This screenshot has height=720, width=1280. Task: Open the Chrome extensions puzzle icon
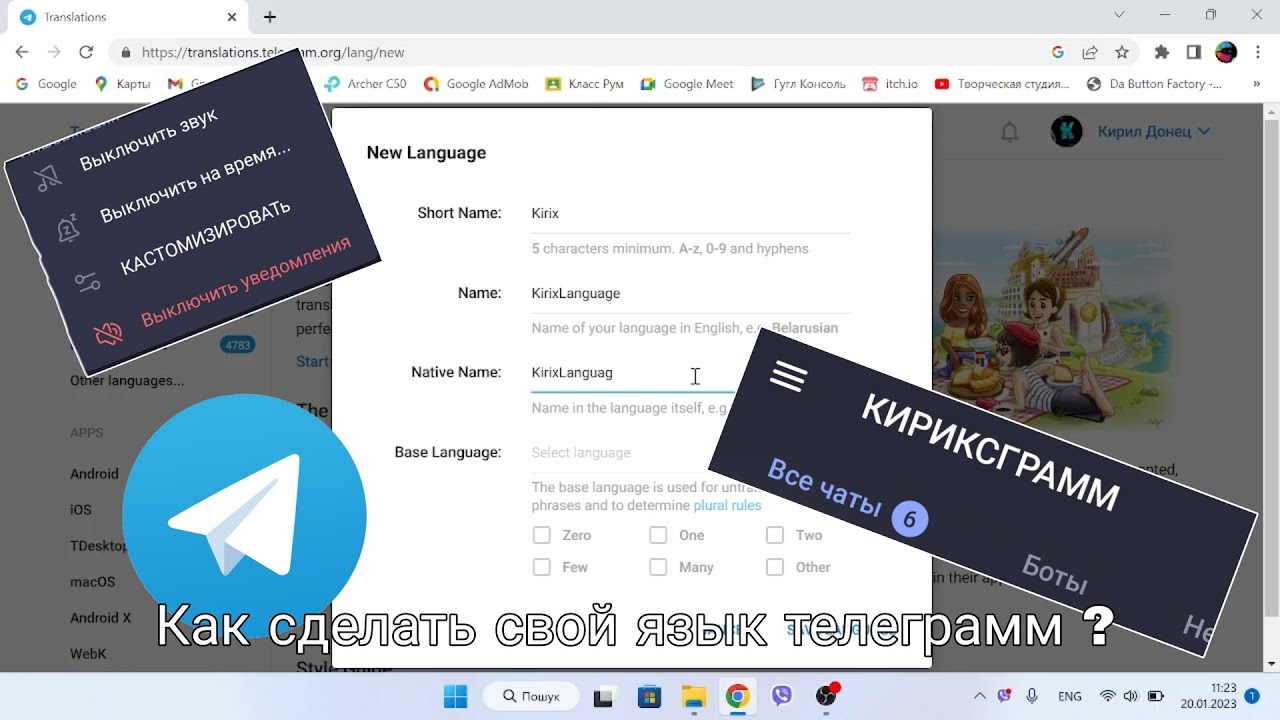(x=1162, y=52)
